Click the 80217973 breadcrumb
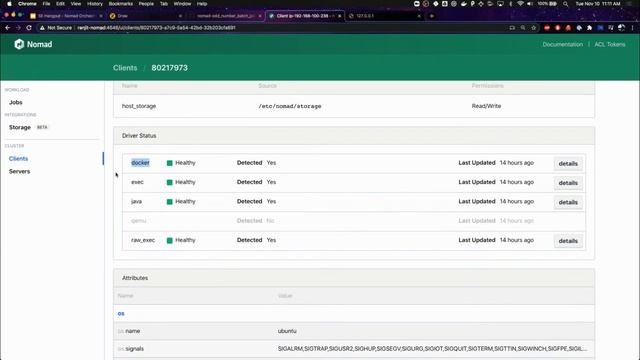640x360 pixels. pyautogui.click(x=169, y=68)
